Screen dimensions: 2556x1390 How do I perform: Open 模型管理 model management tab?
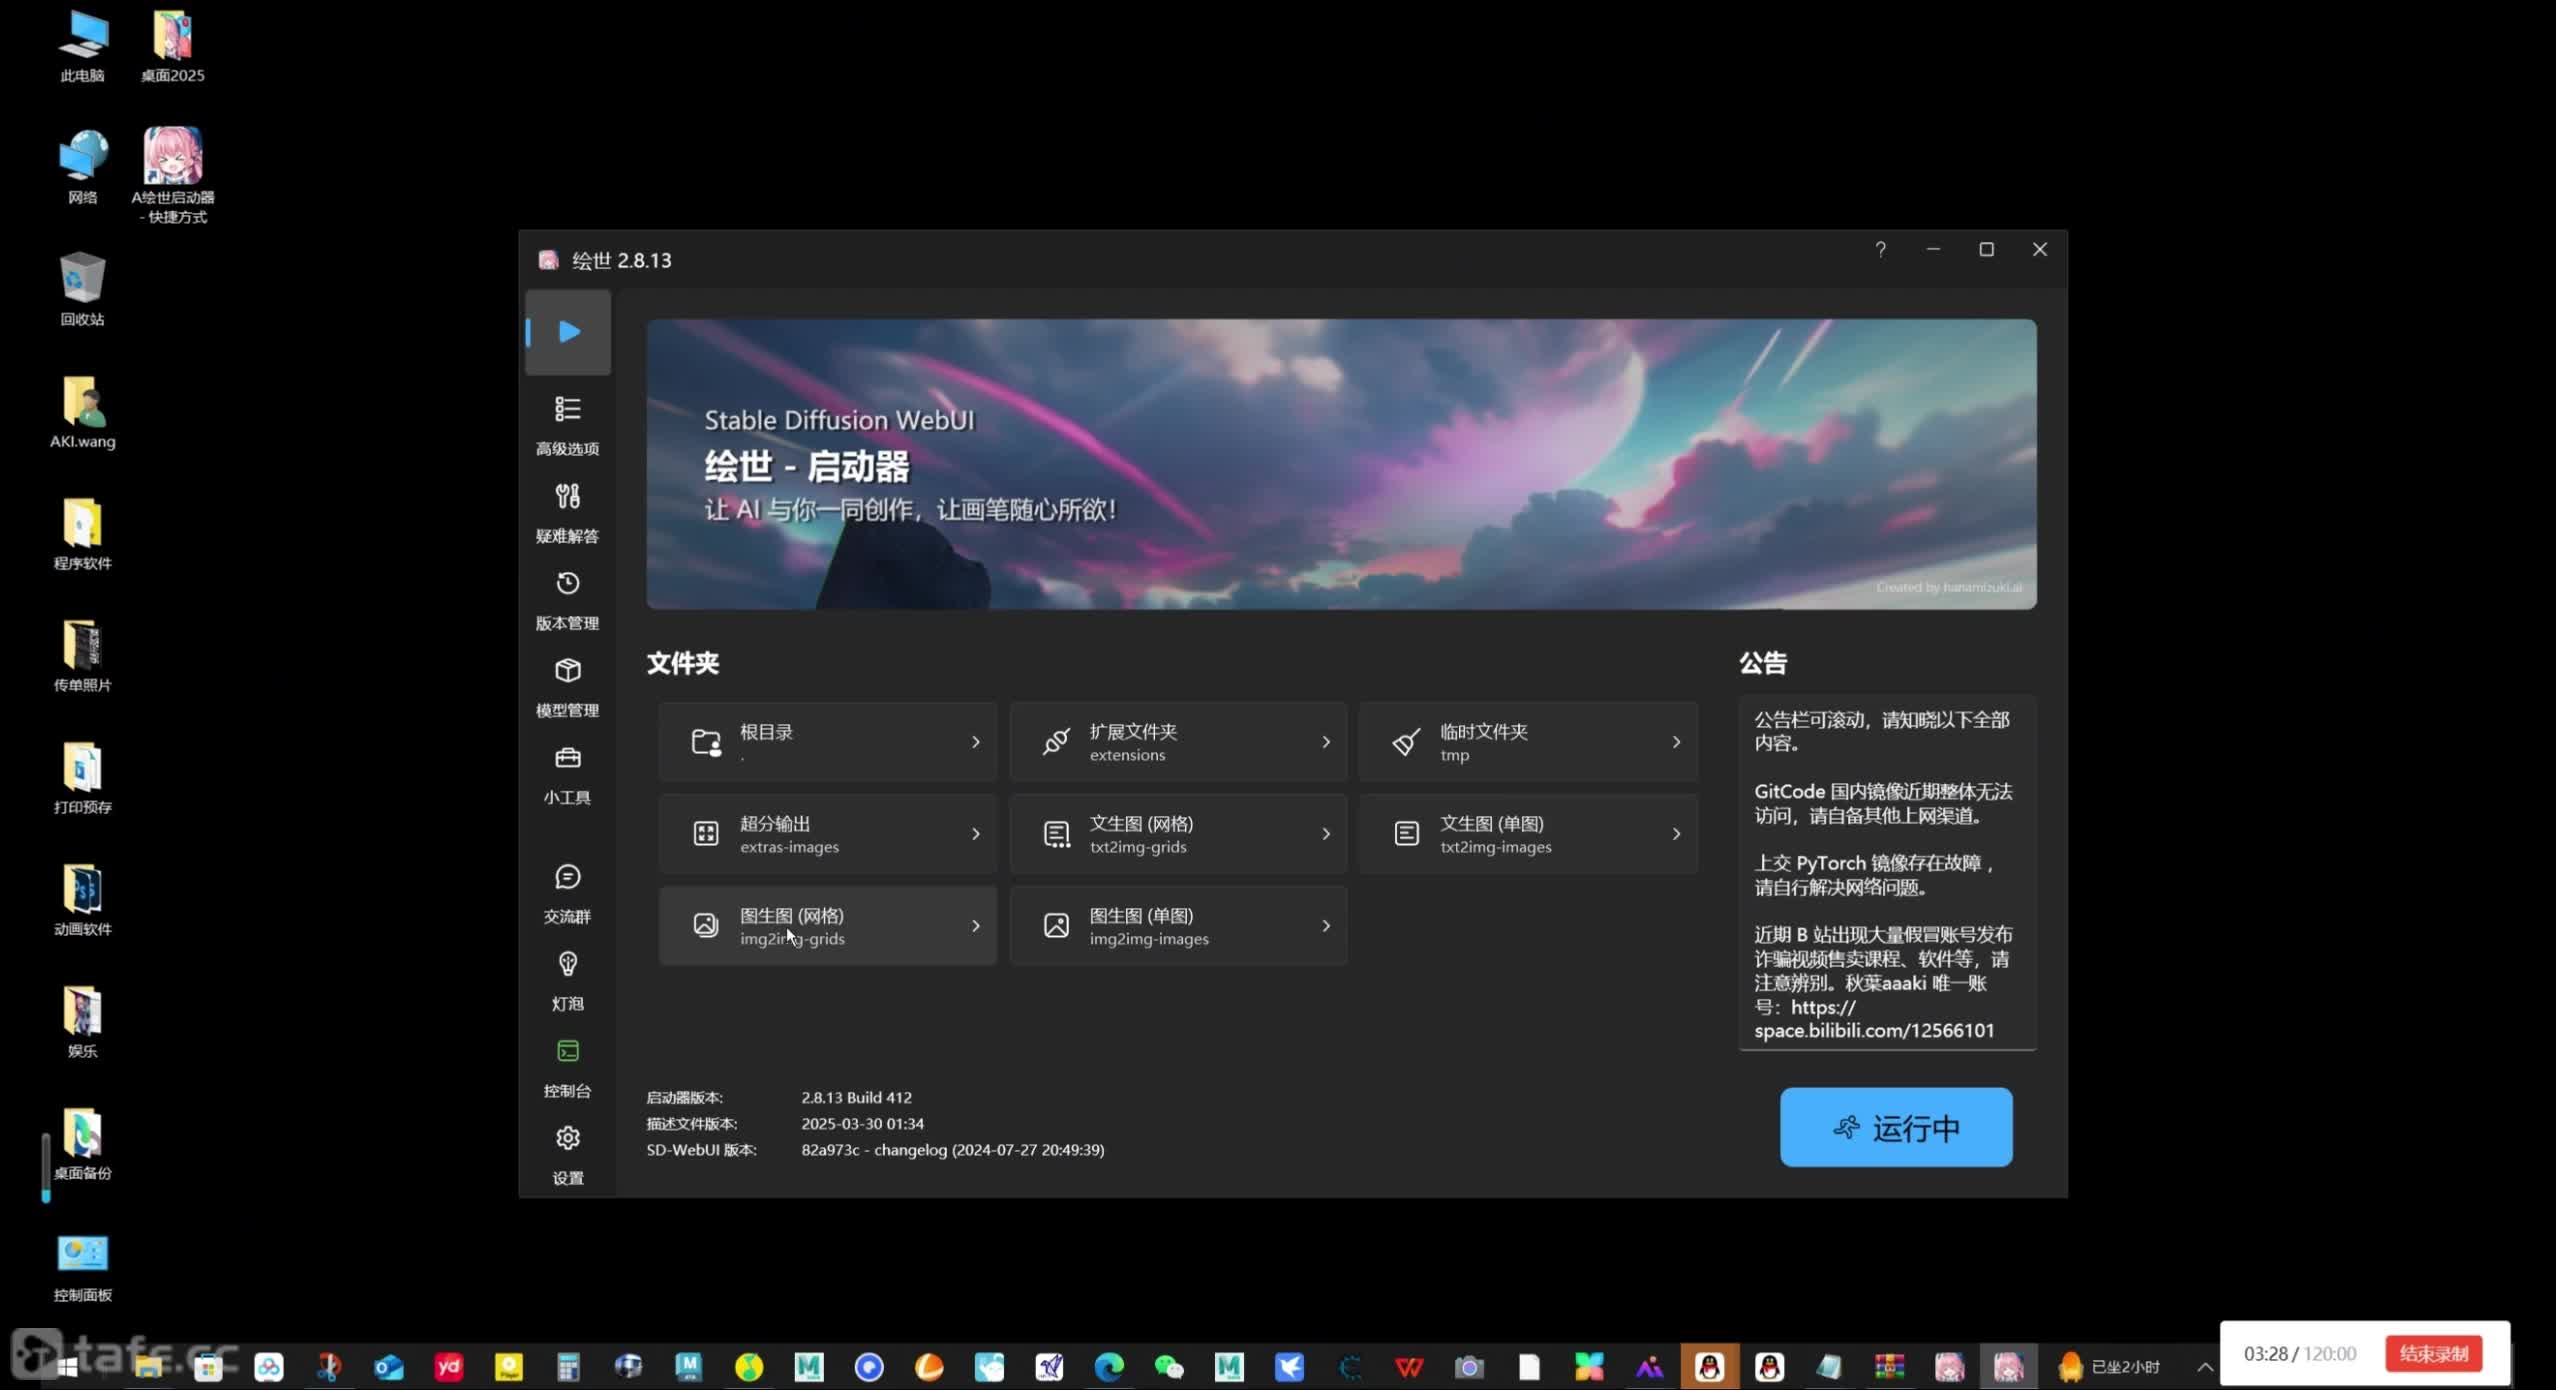[567, 686]
